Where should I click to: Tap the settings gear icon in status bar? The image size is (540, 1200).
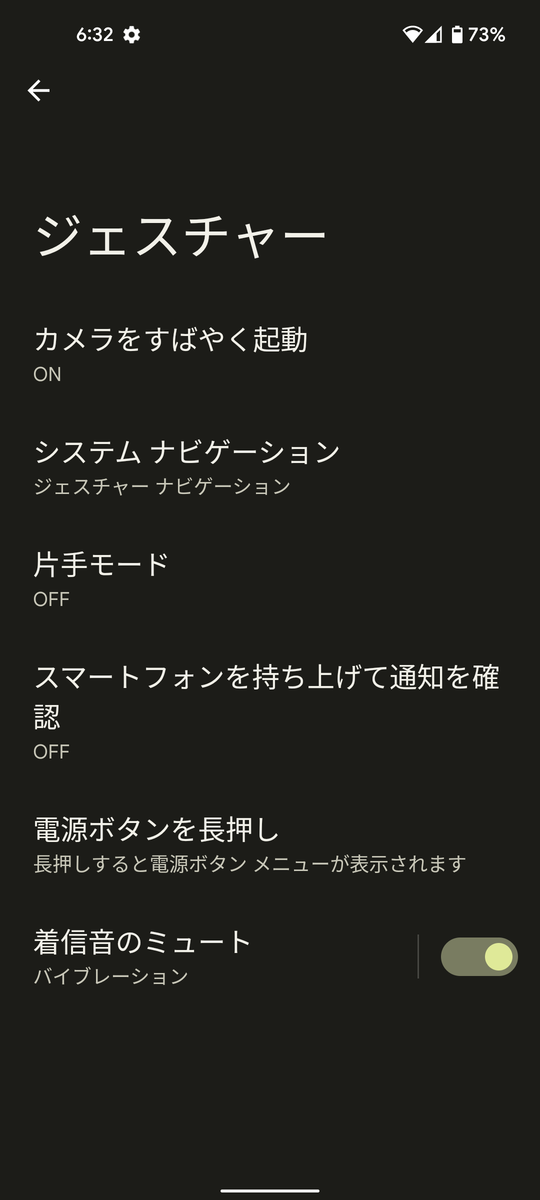click(x=132, y=35)
